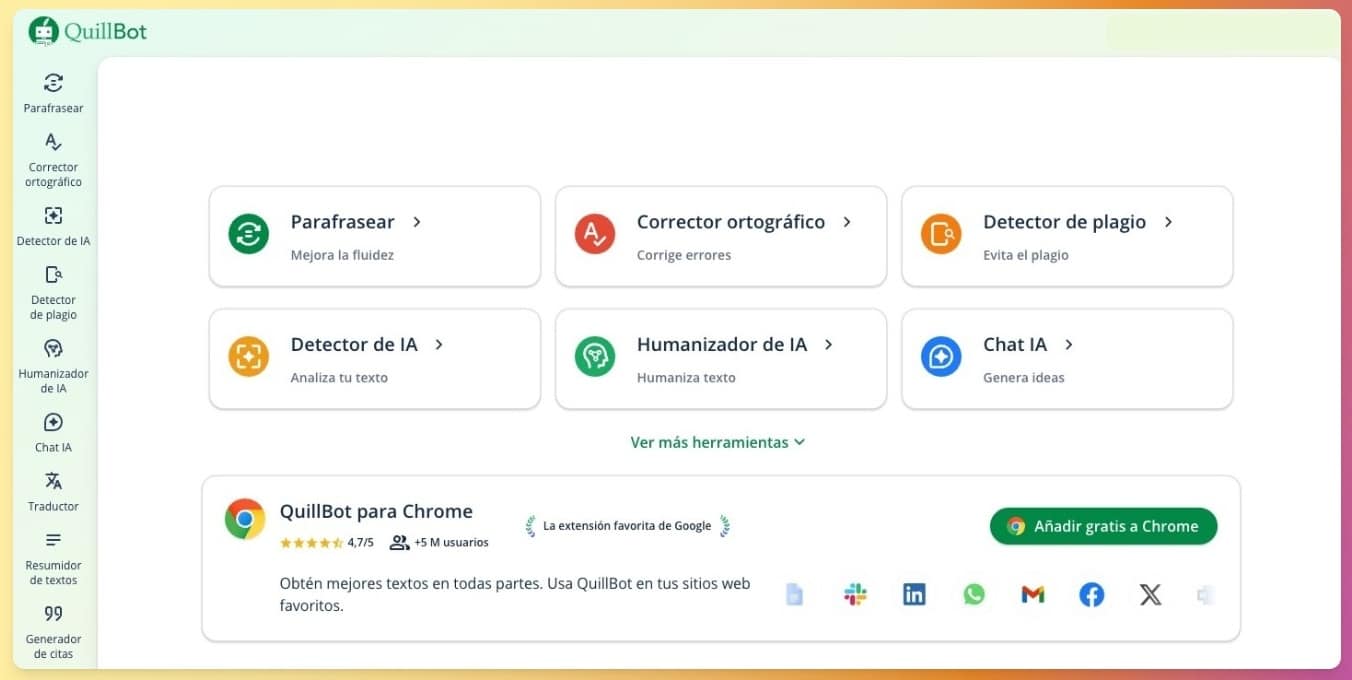Open Detector de IA sidebar icon
1352x680 pixels.
tap(54, 216)
